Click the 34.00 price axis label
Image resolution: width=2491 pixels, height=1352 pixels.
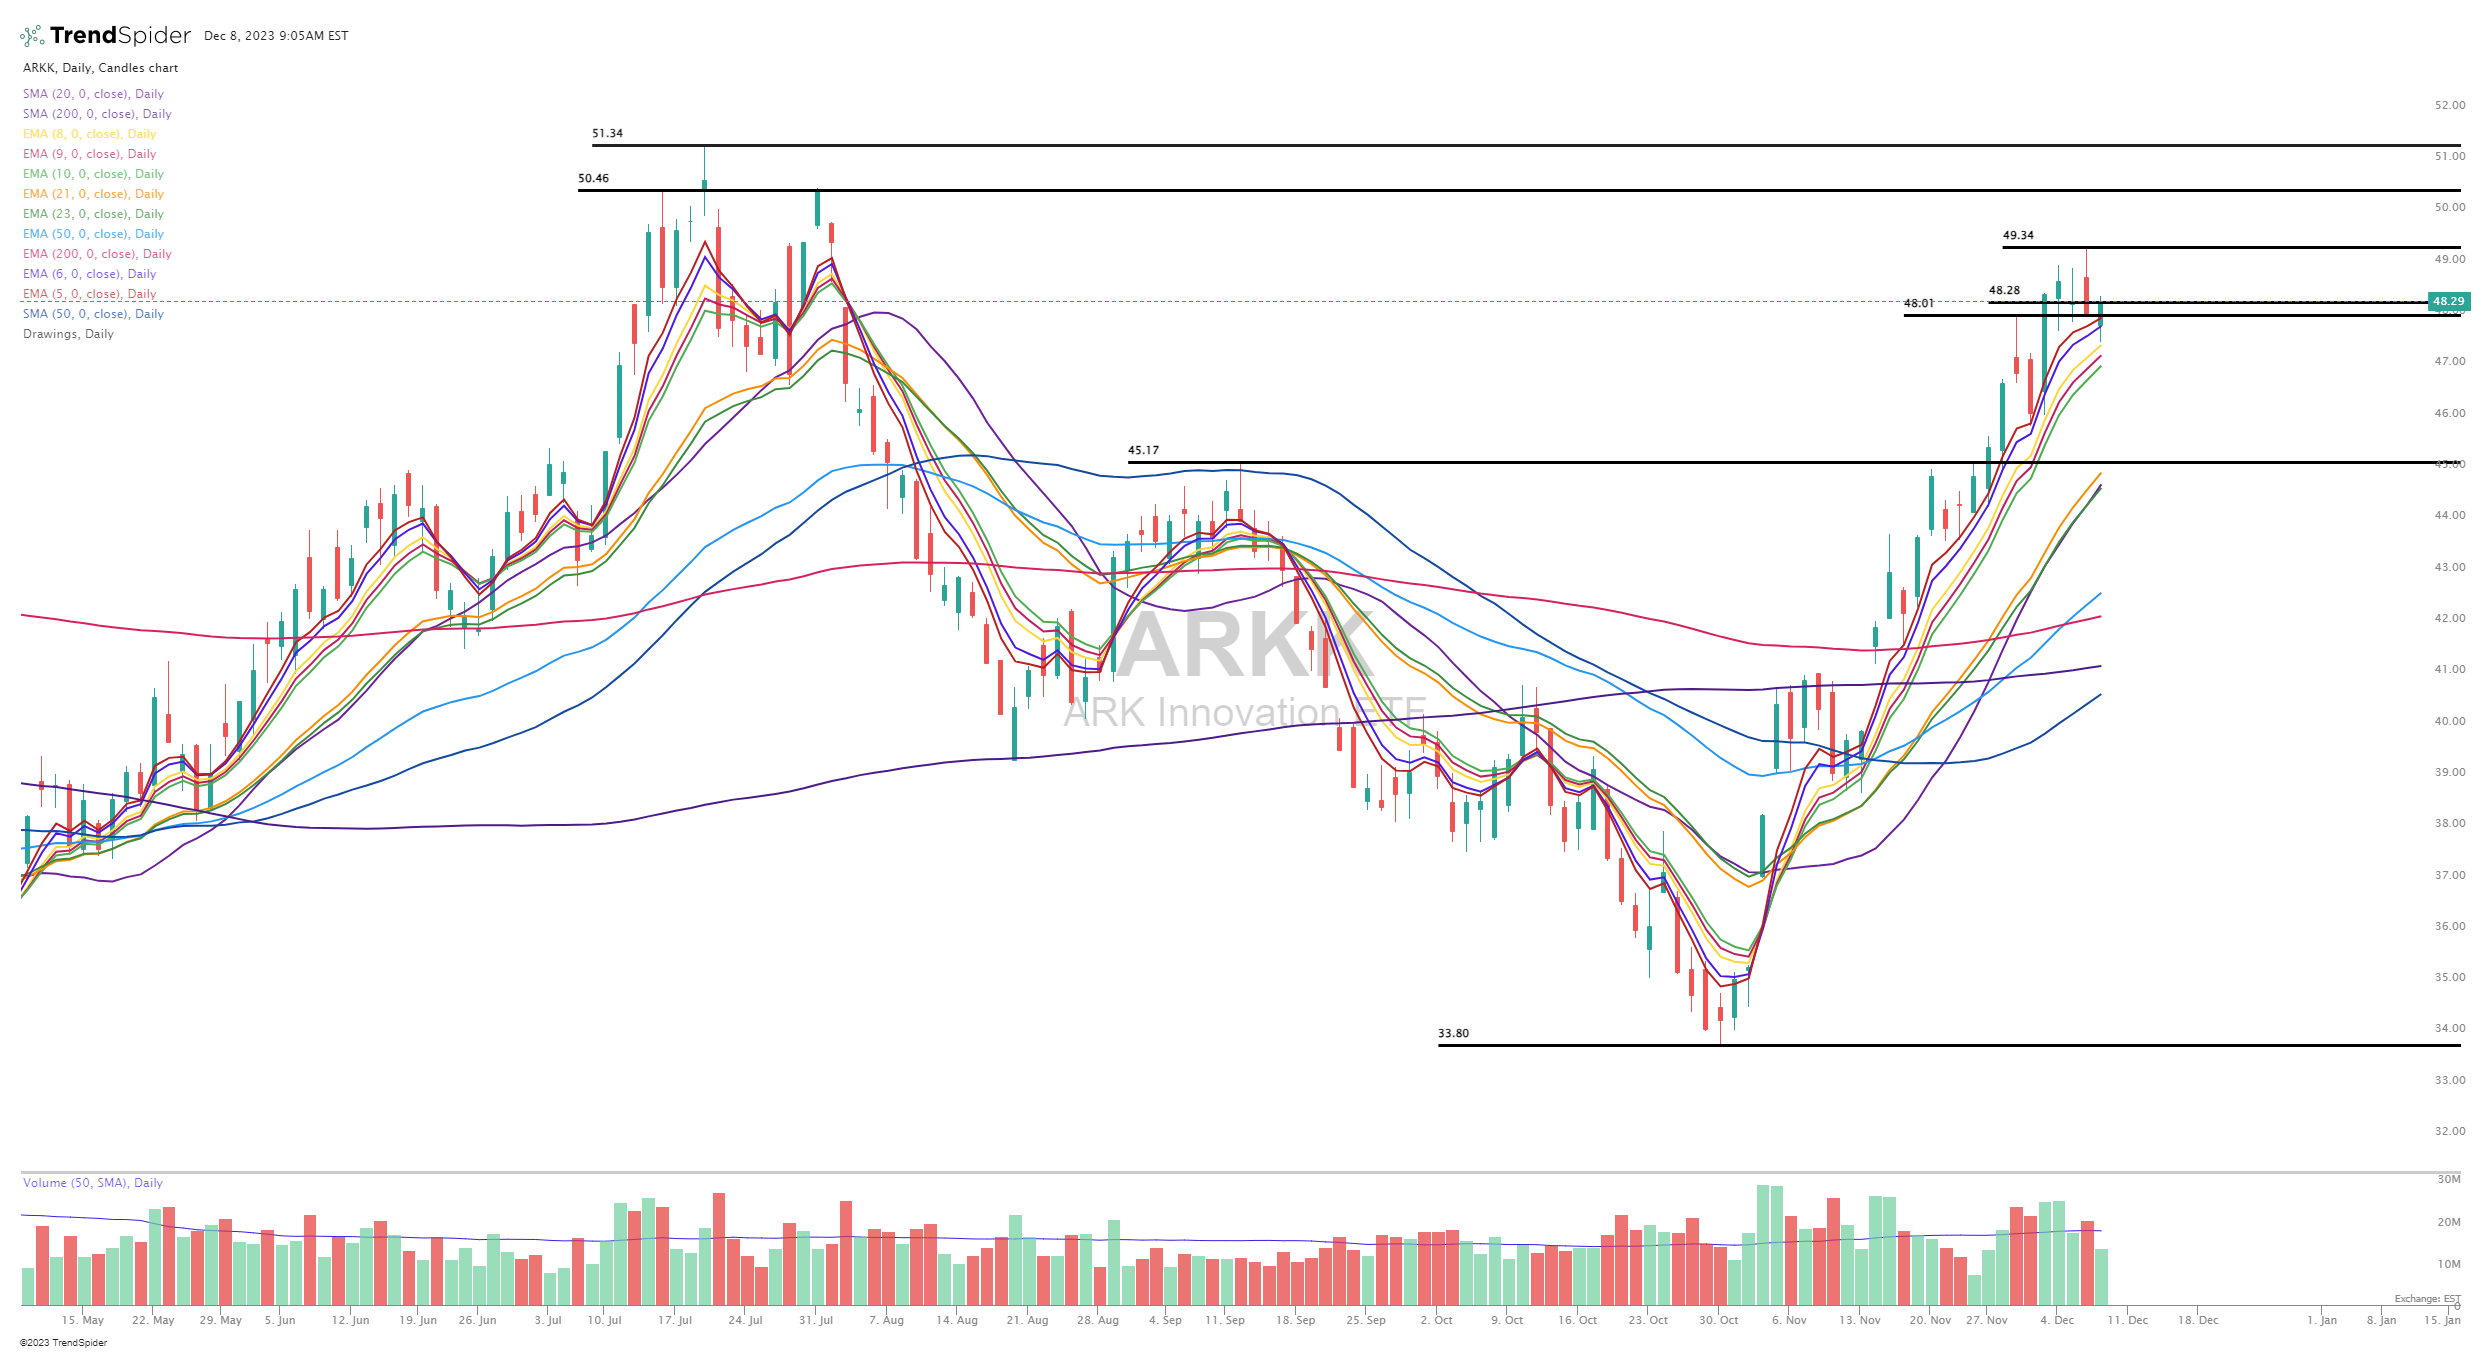coord(2450,1028)
